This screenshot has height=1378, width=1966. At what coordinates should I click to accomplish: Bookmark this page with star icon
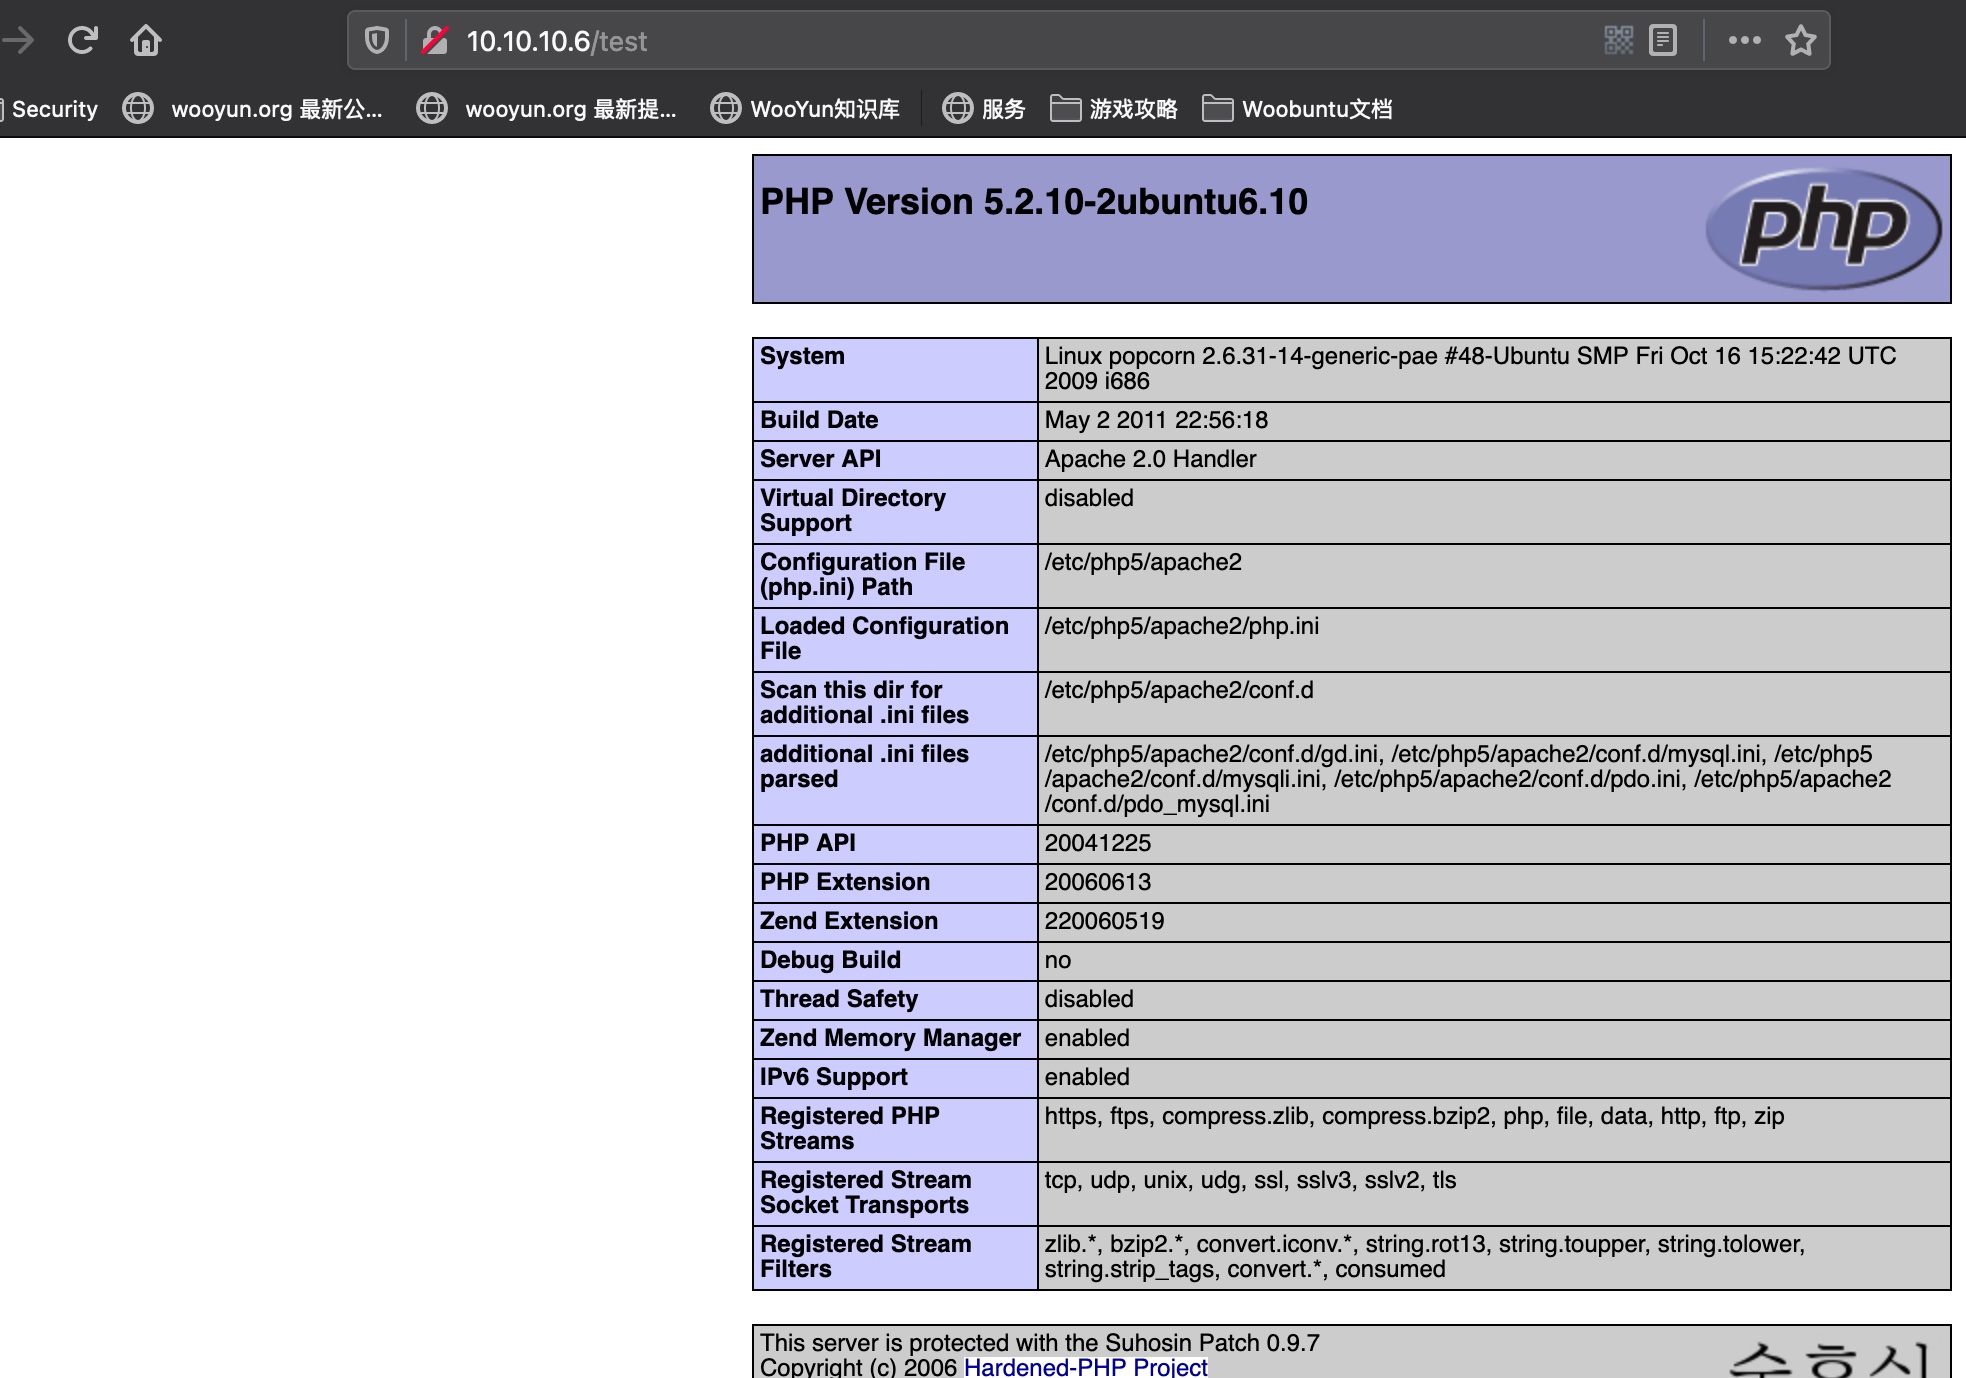1801,41
